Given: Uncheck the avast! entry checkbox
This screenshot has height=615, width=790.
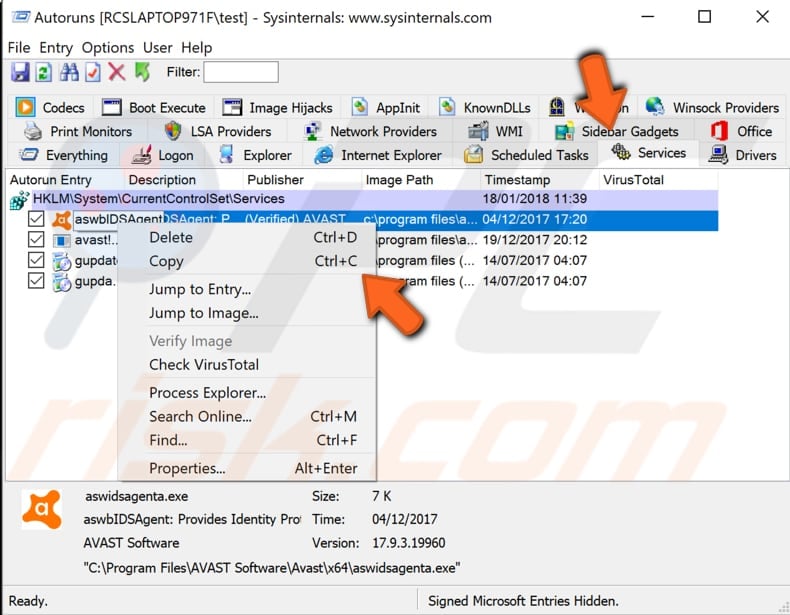Looking at the screenshot, I should point(36,240).
